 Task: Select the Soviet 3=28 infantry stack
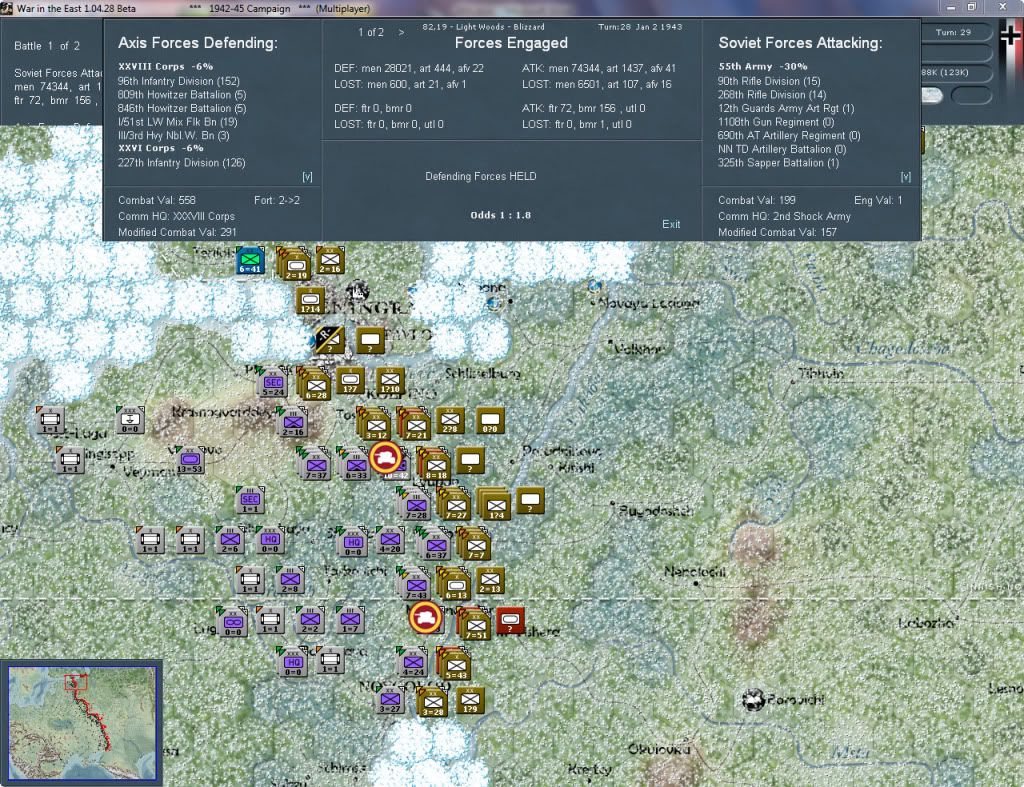click(x=431, y=702)
